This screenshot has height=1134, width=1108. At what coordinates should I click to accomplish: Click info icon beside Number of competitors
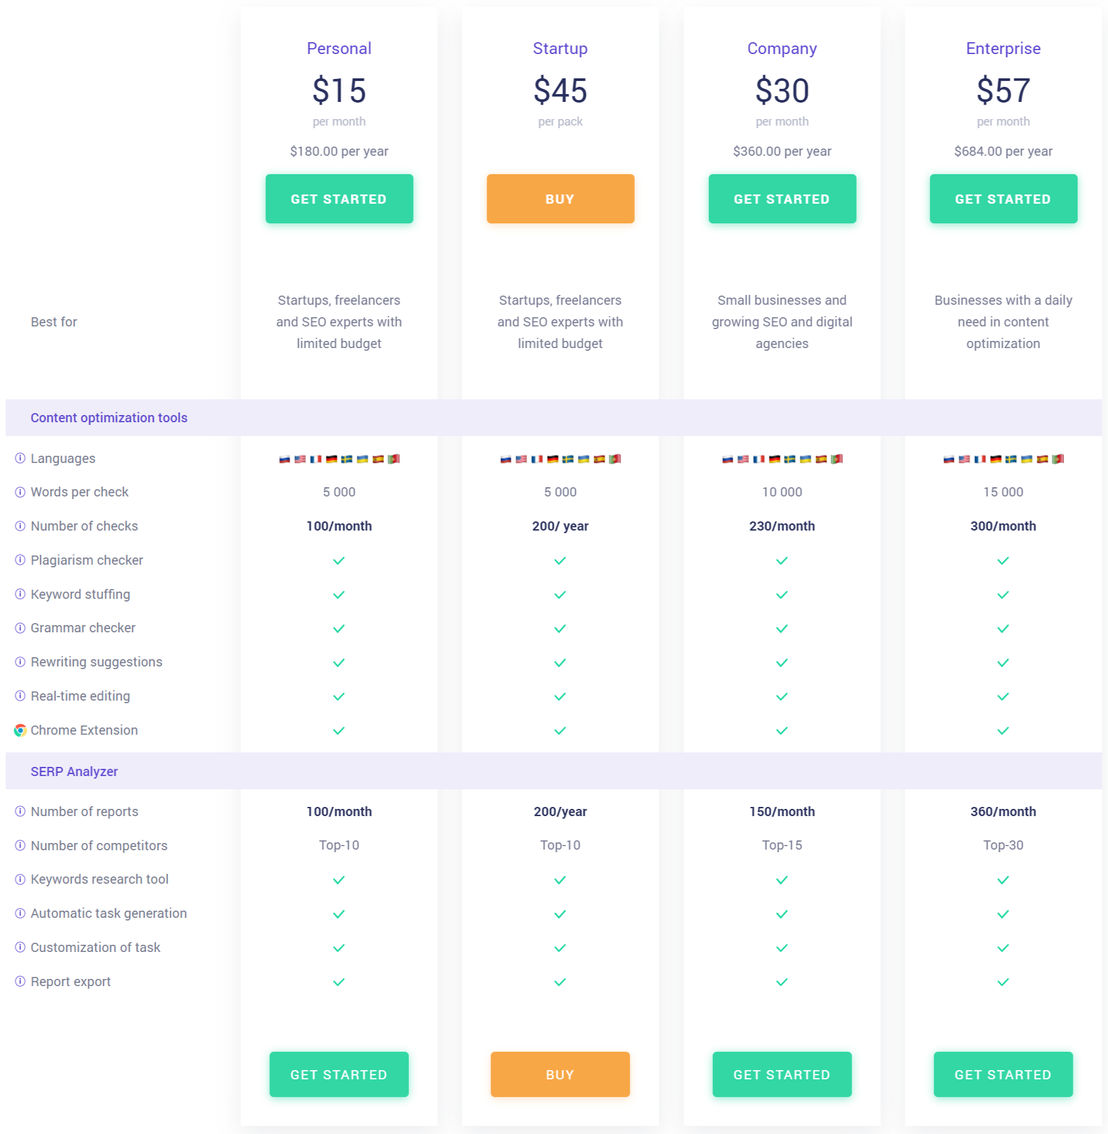tap(20, 845)
